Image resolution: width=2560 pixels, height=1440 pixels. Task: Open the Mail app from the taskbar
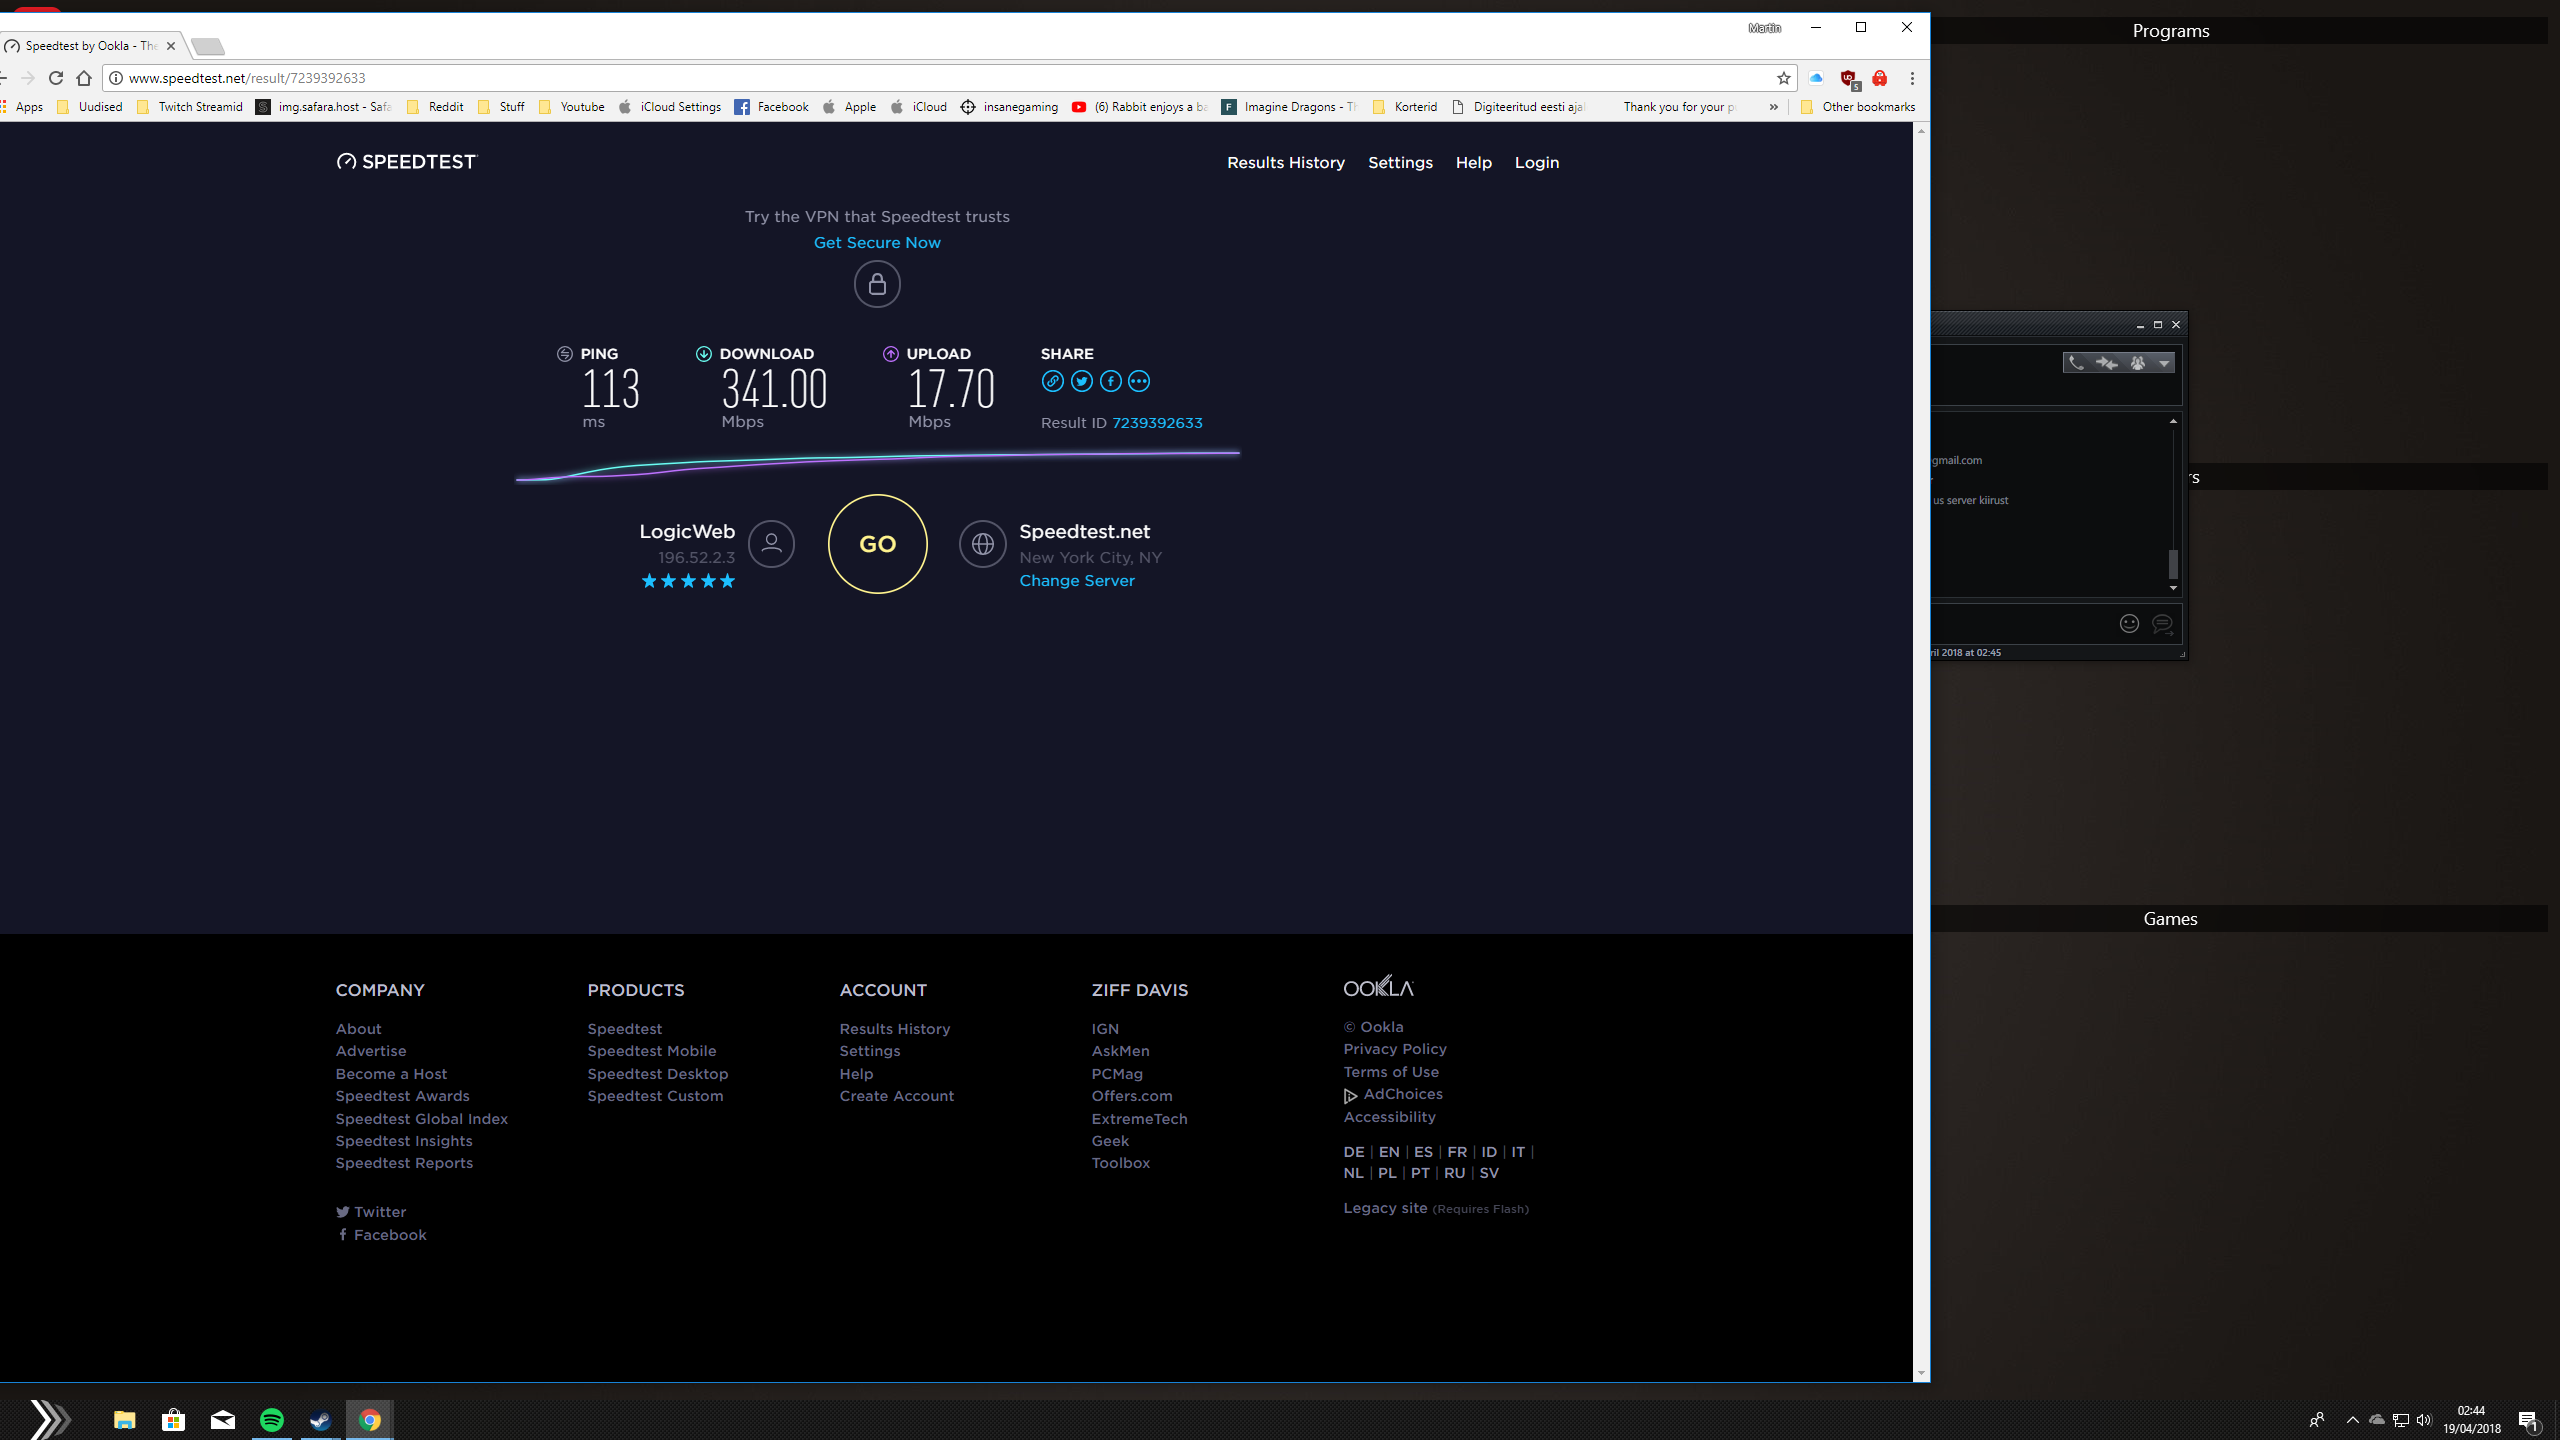coord(222,1419)
